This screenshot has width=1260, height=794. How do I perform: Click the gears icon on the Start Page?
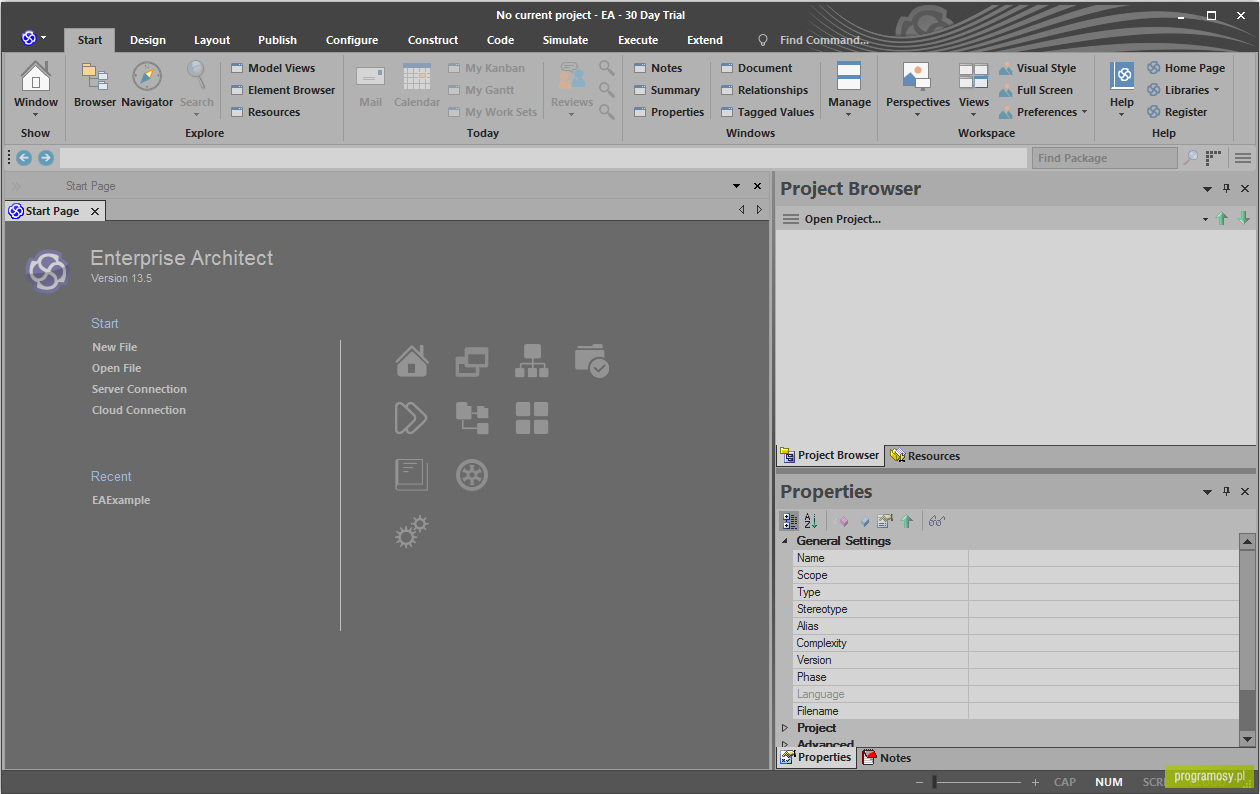click(412, 532)
